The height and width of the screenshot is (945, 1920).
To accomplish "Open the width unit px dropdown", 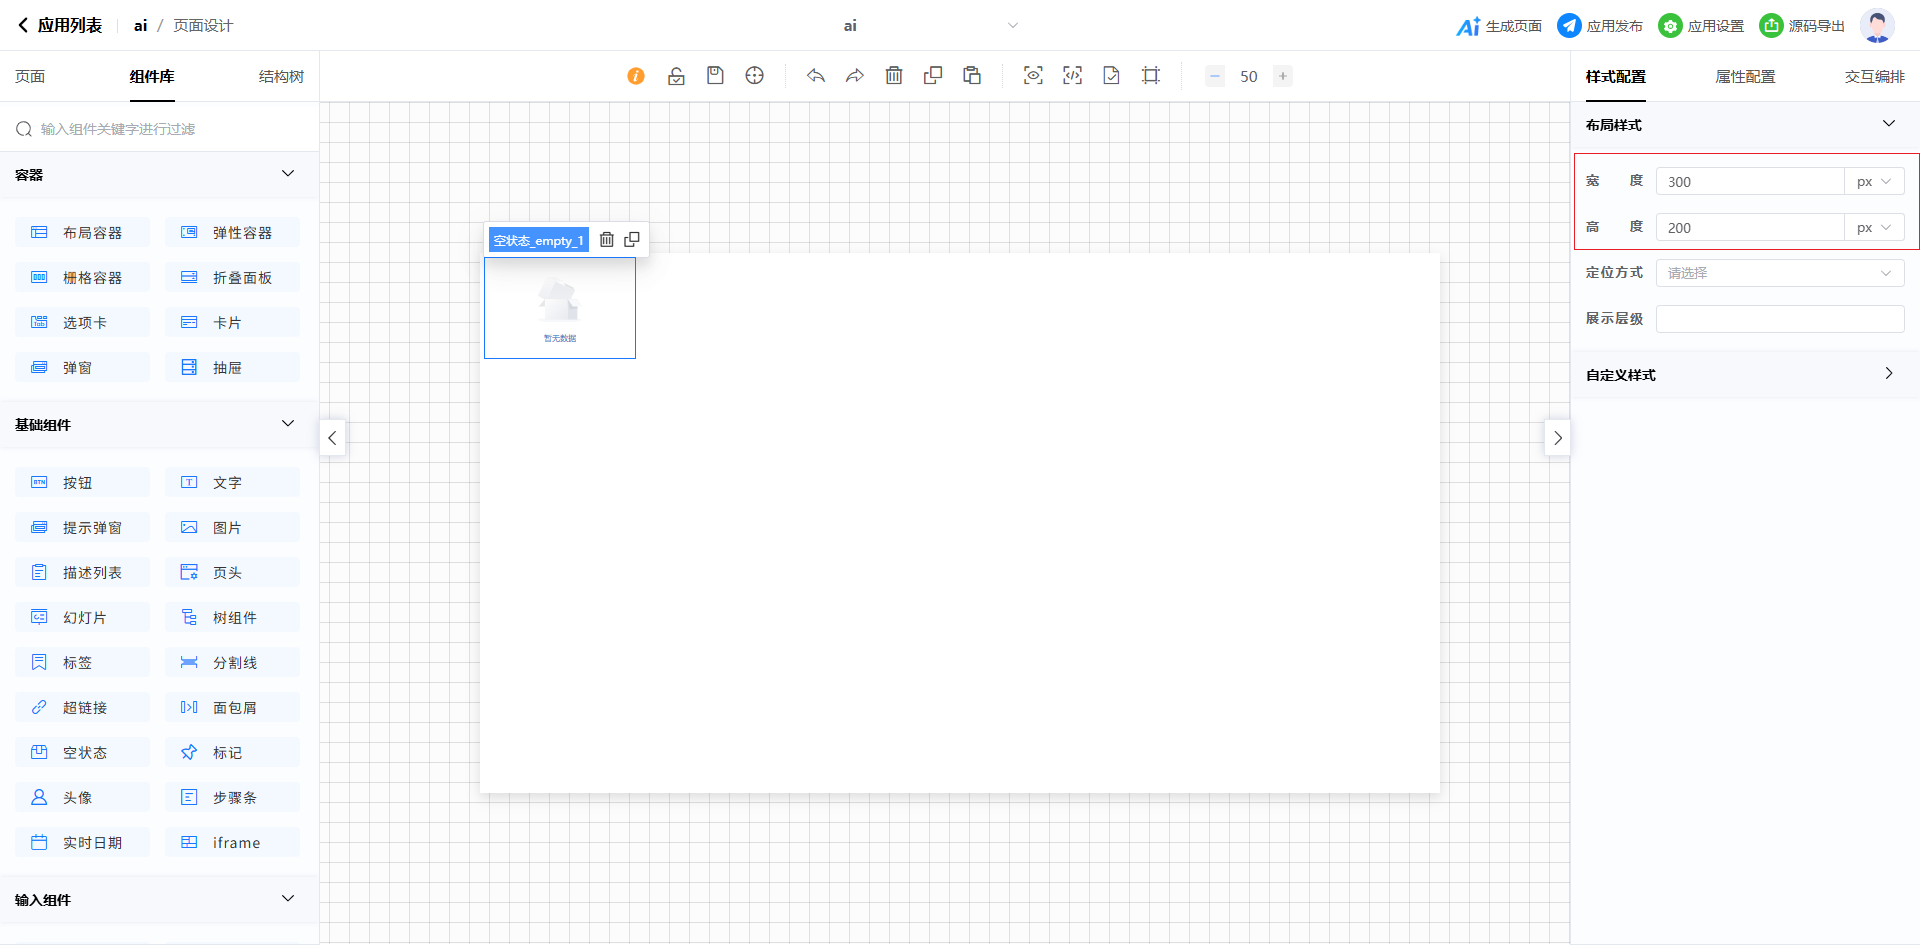I will tap(1874, 182).
